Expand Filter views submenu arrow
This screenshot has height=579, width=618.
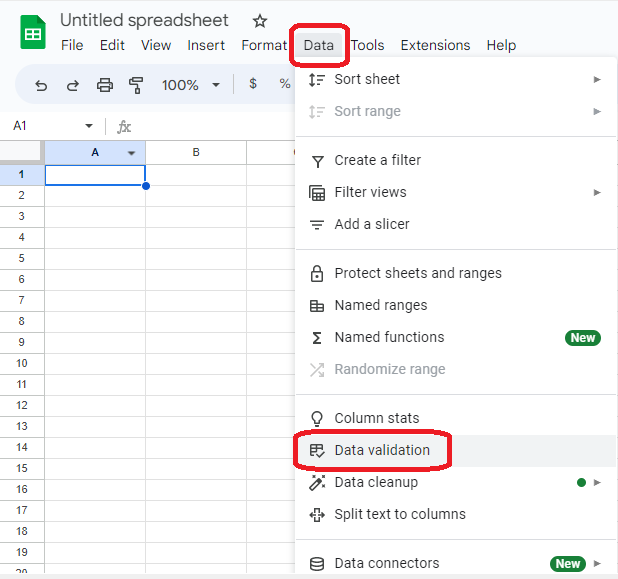click(x=597, y=192)
